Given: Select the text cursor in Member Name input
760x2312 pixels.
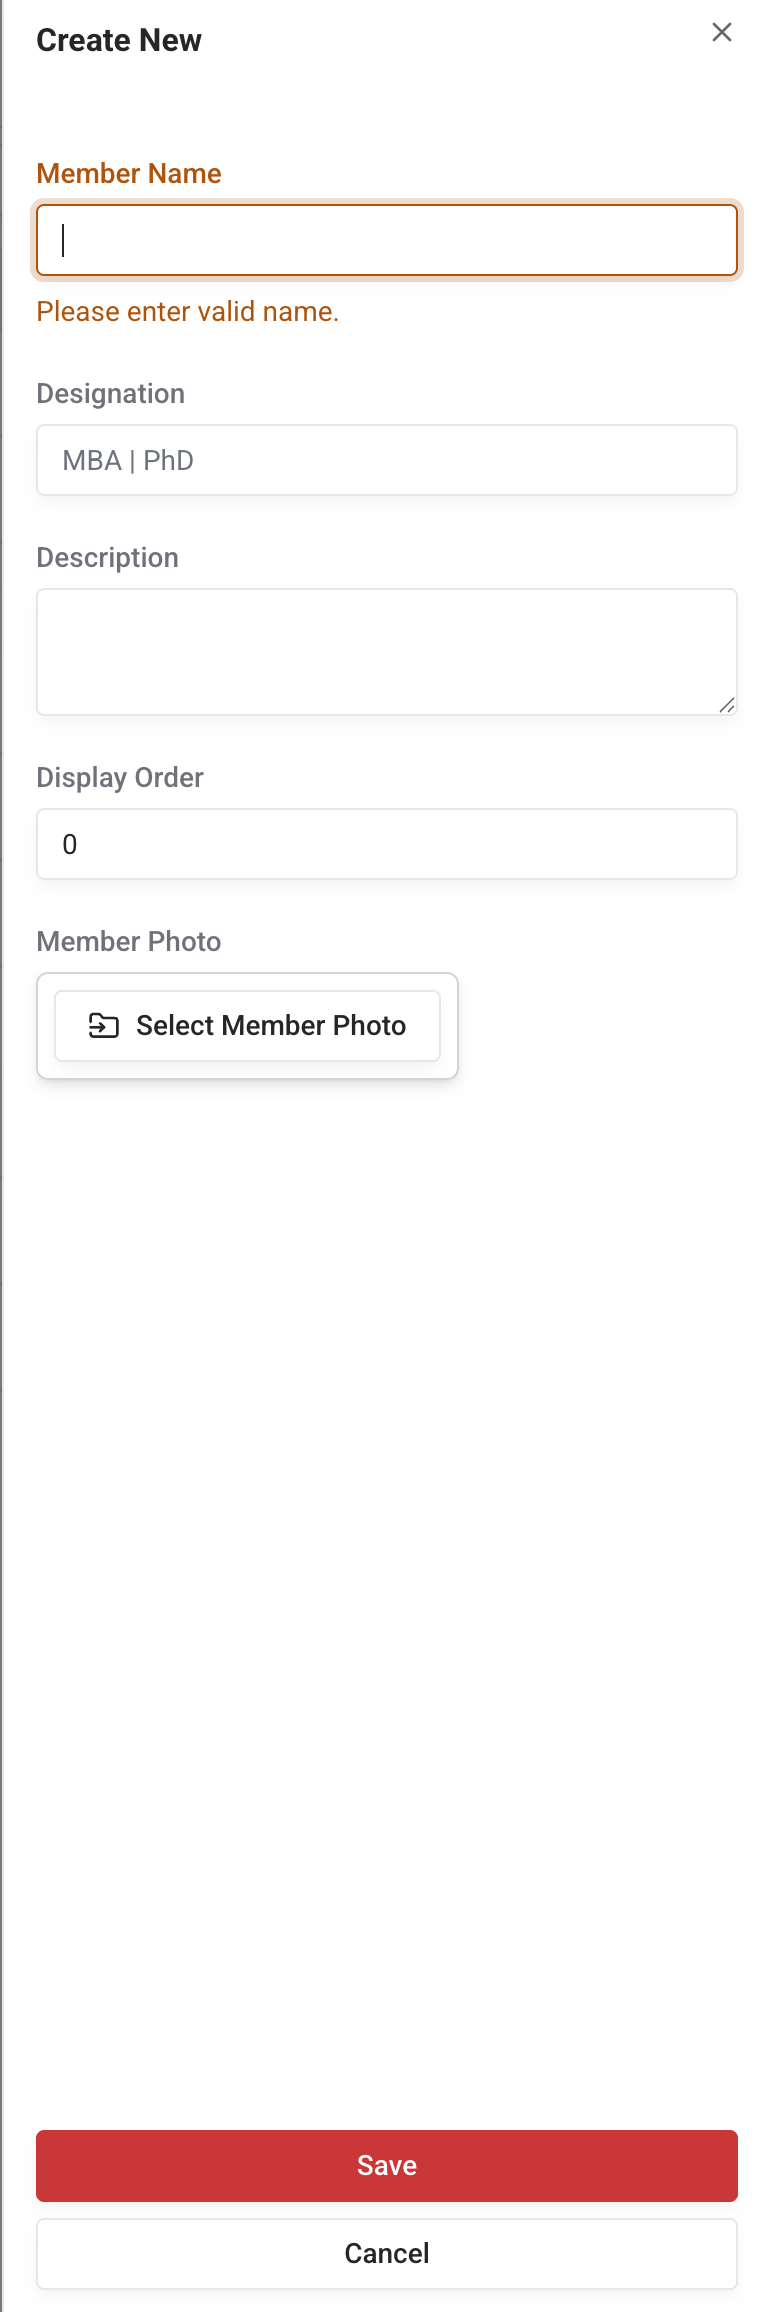Looking at the screenshot, I should tap(63, 240).
